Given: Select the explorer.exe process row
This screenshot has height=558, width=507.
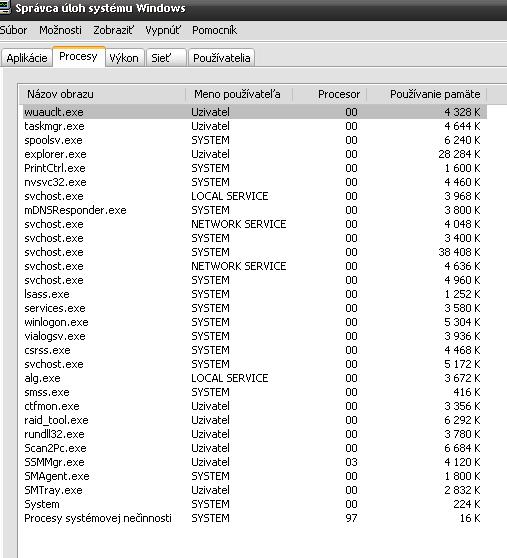Looking at the screenshot, I should (x=254, y=154).
